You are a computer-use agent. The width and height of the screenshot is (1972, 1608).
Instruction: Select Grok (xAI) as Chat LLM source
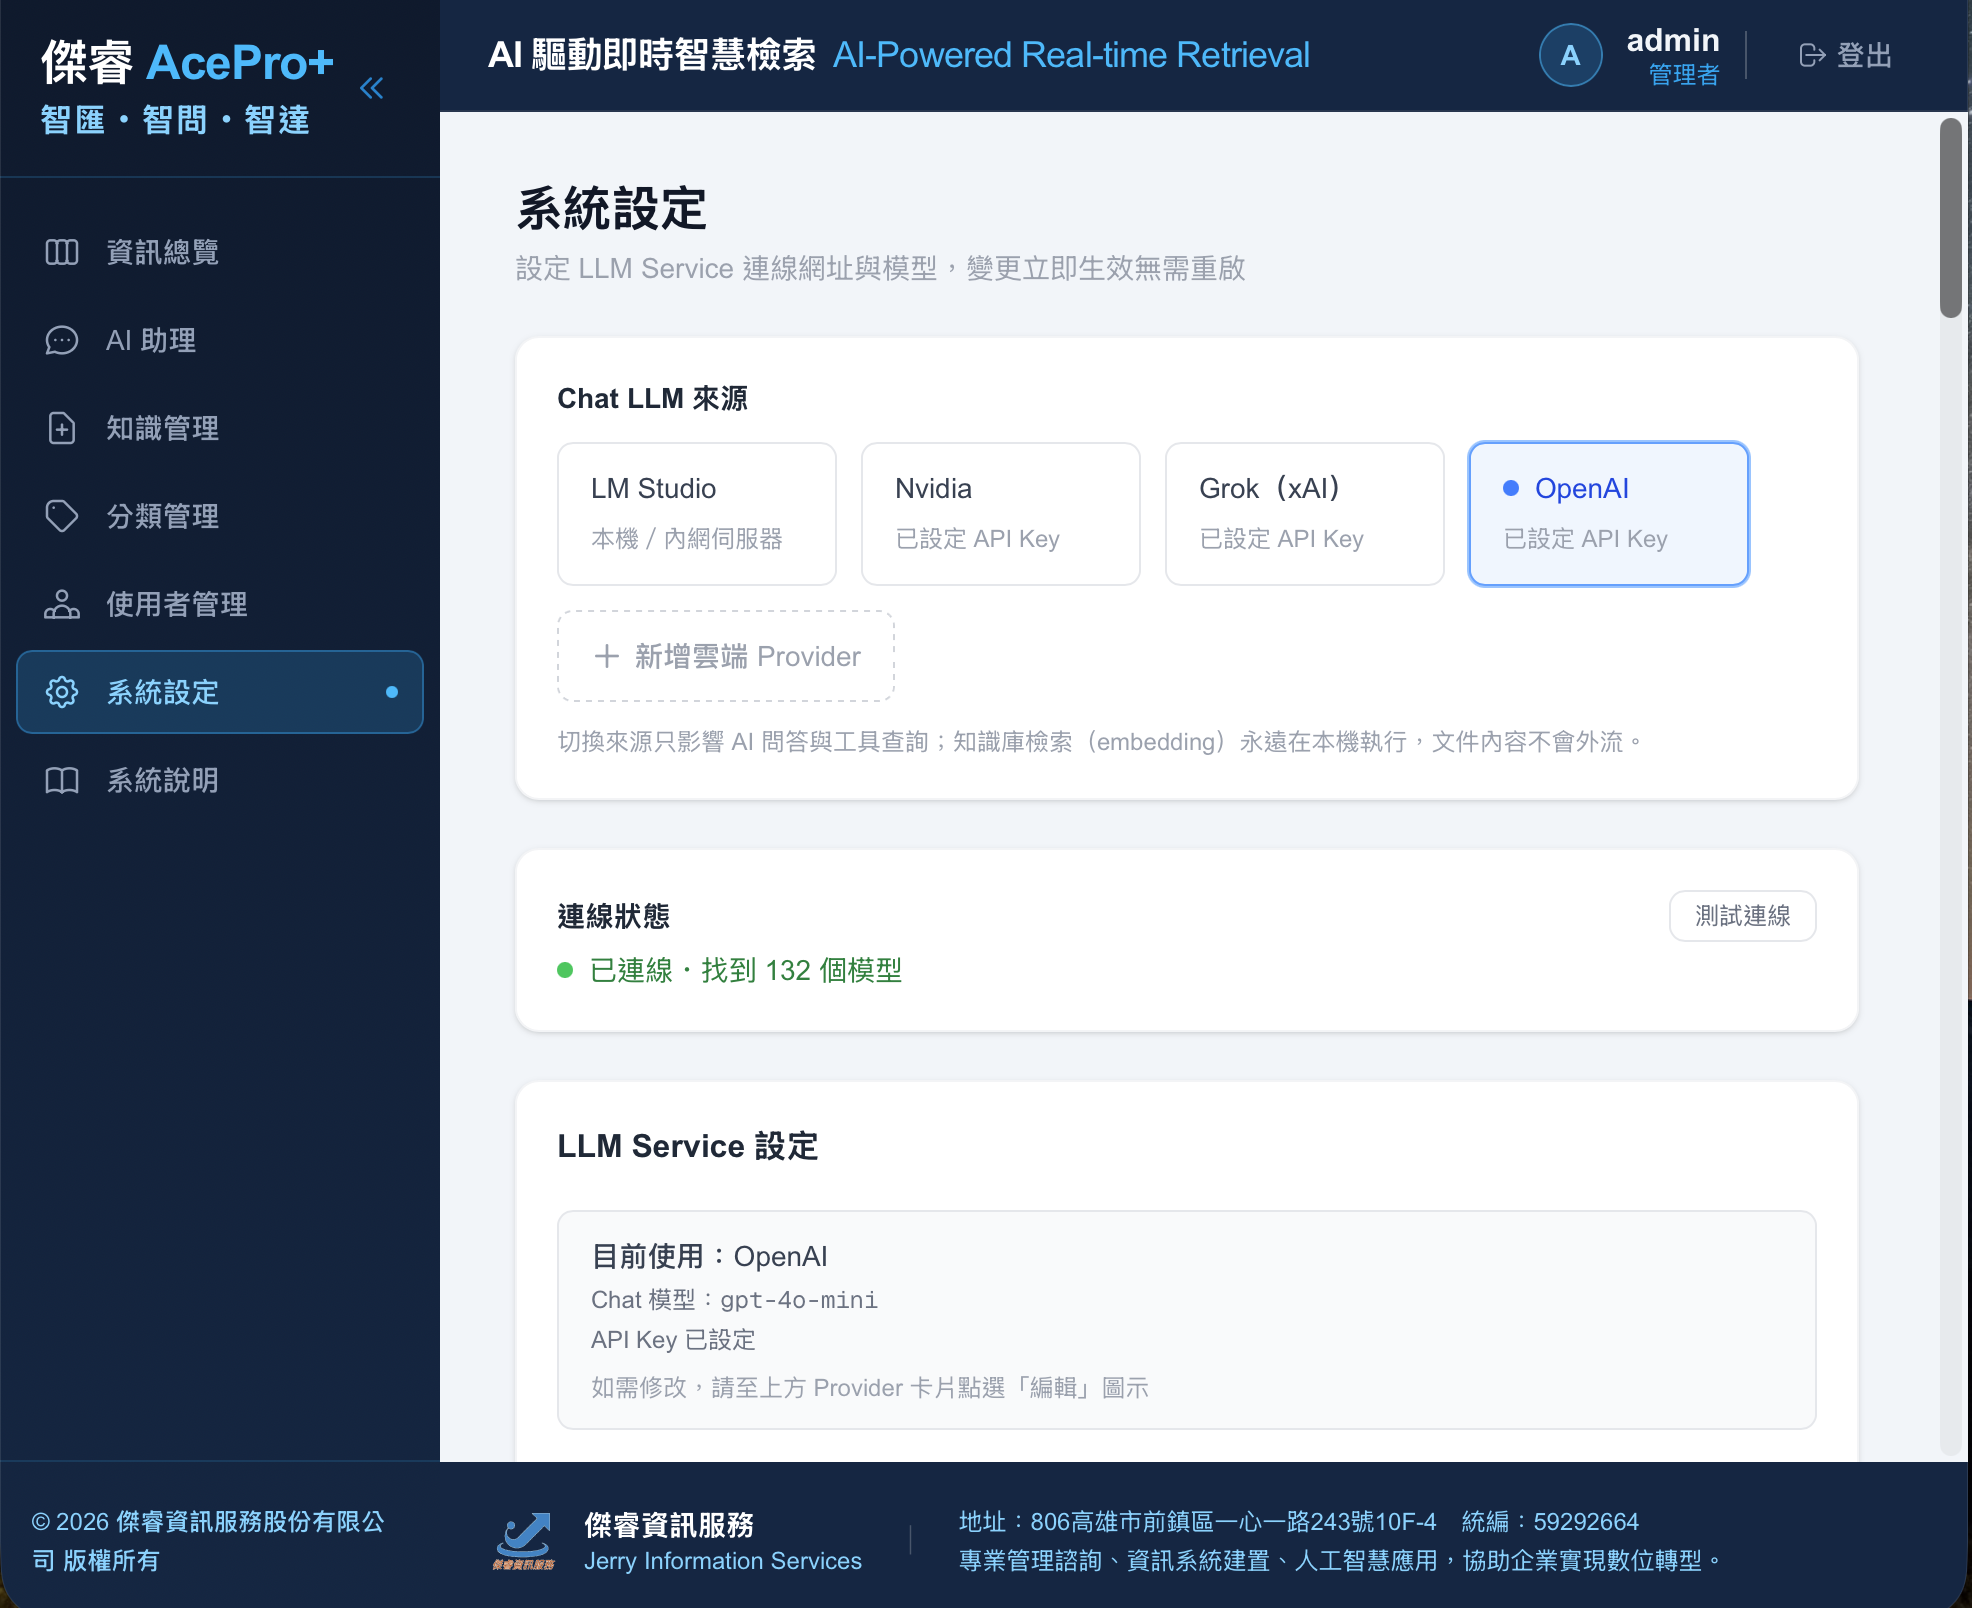click(1305, 514)
